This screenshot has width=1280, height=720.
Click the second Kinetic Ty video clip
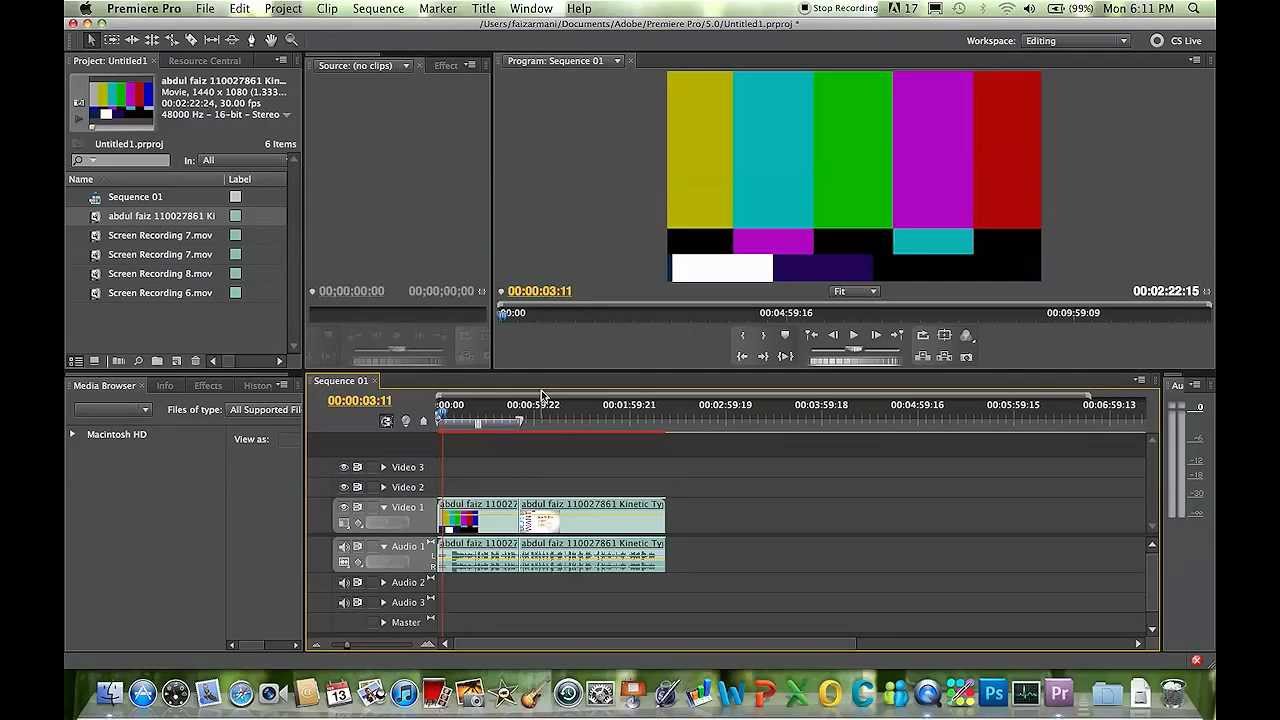pyautogui.click(x=592, y=515)
